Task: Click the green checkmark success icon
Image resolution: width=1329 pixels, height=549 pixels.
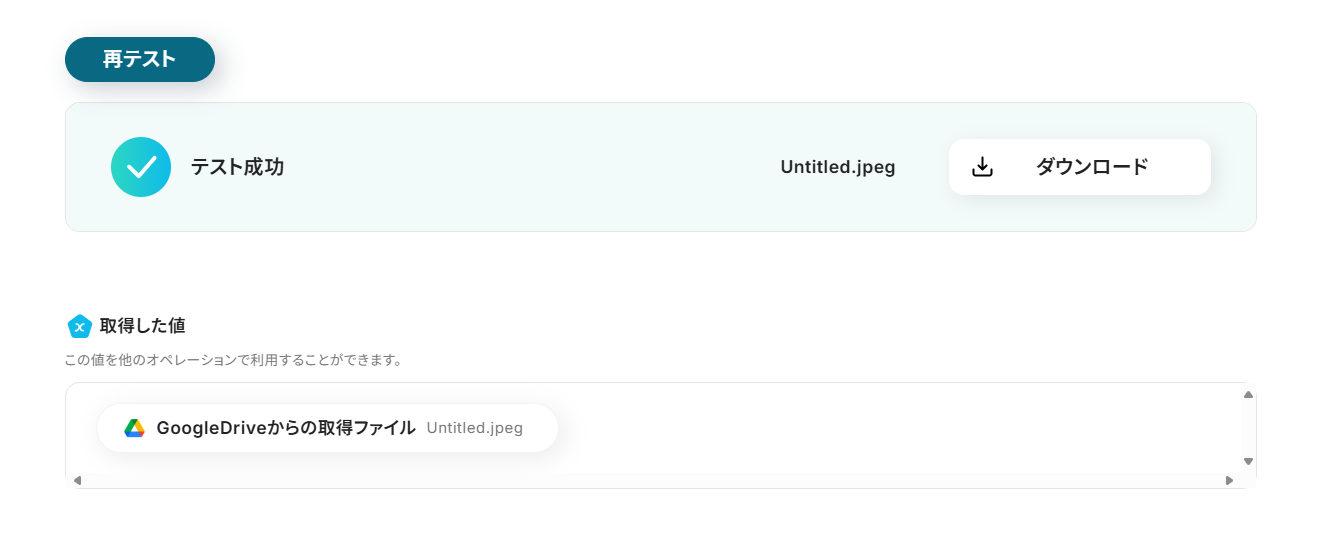Action: 141,167
